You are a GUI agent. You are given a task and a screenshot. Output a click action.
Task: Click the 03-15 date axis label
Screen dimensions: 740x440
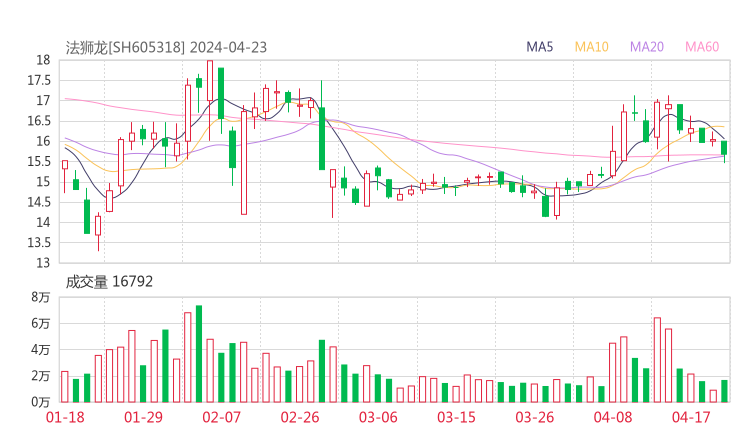[x=456, y=417]
